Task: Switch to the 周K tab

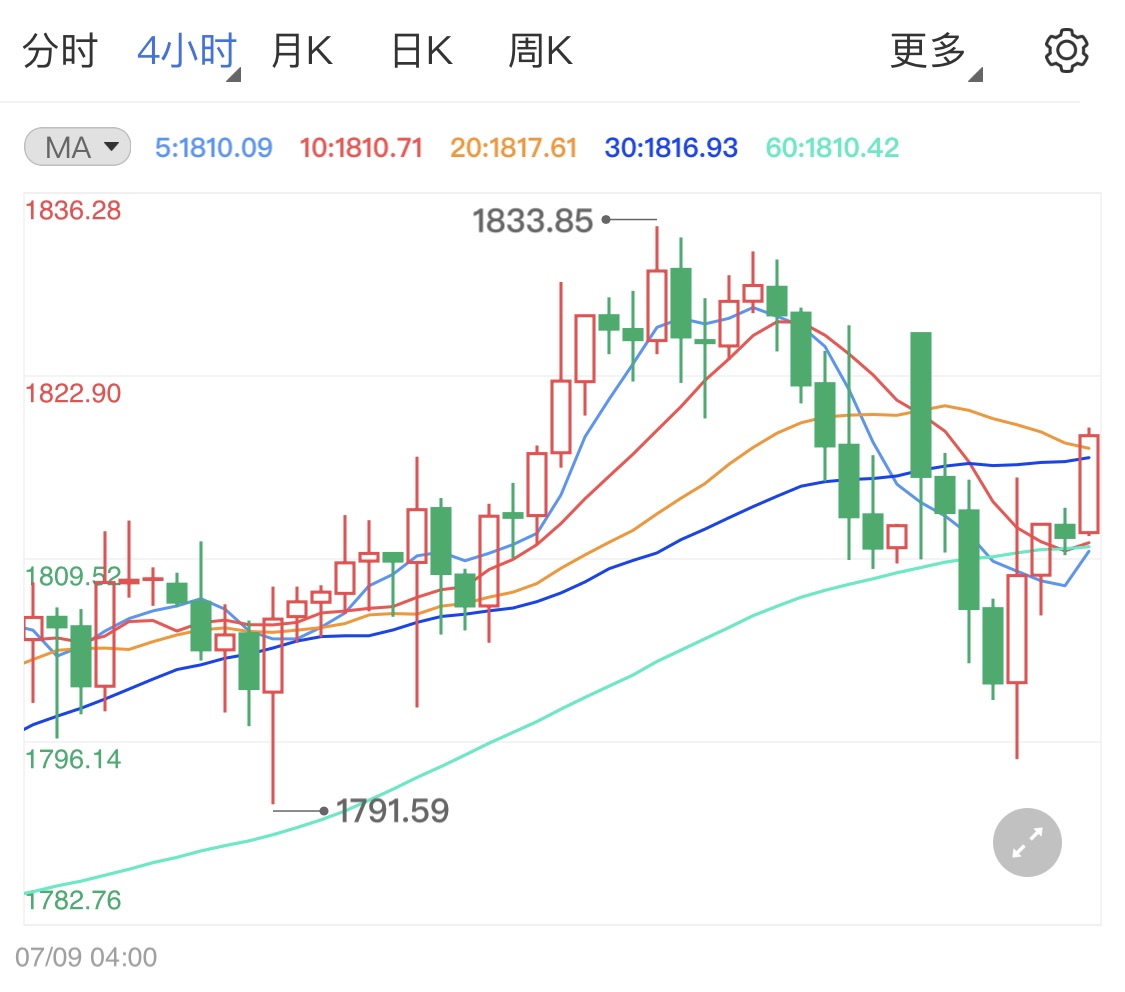Action: [x=540, y=51]
